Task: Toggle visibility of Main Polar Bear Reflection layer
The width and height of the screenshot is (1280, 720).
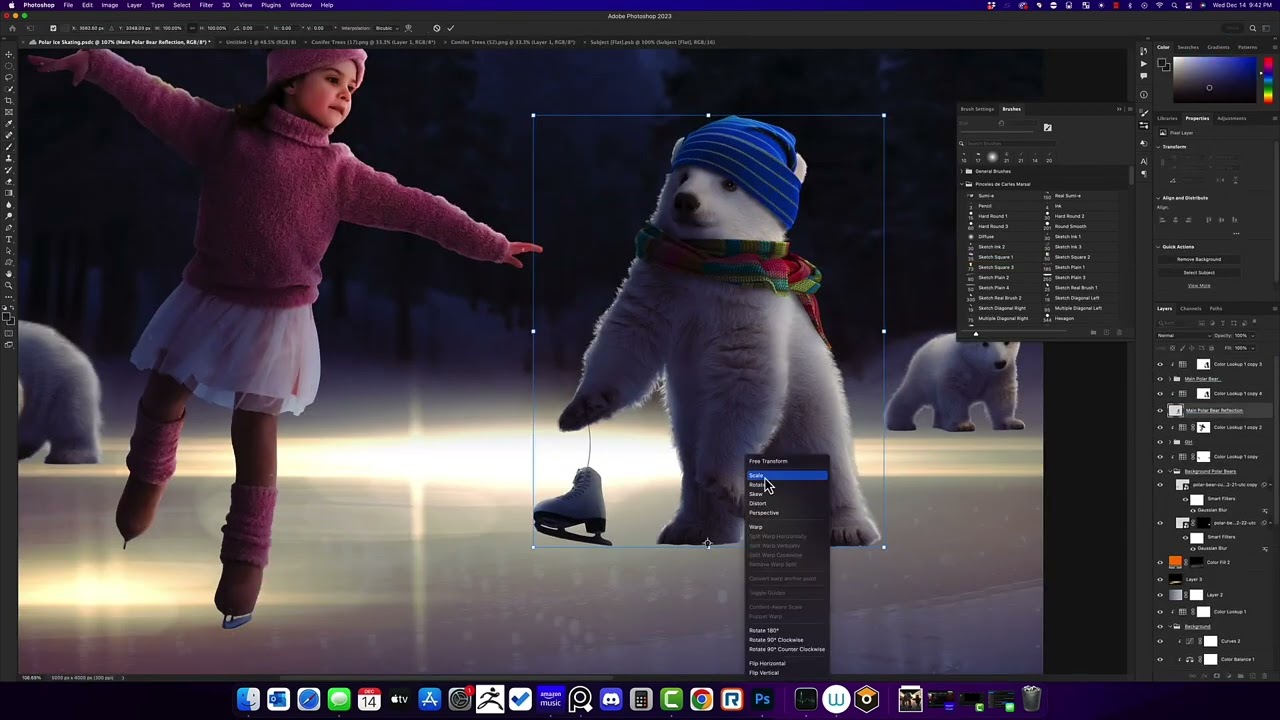Action: click(x=1160, y=410)
